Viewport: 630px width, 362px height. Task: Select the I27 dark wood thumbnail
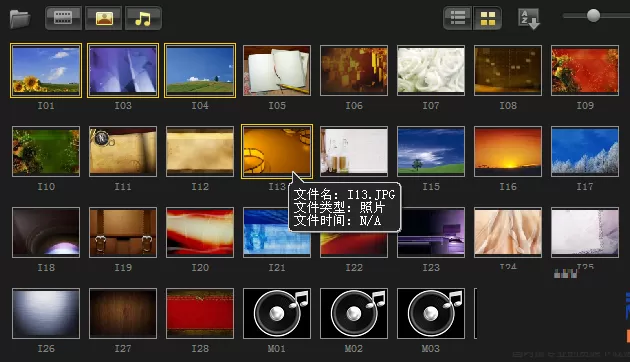(123, 313)
